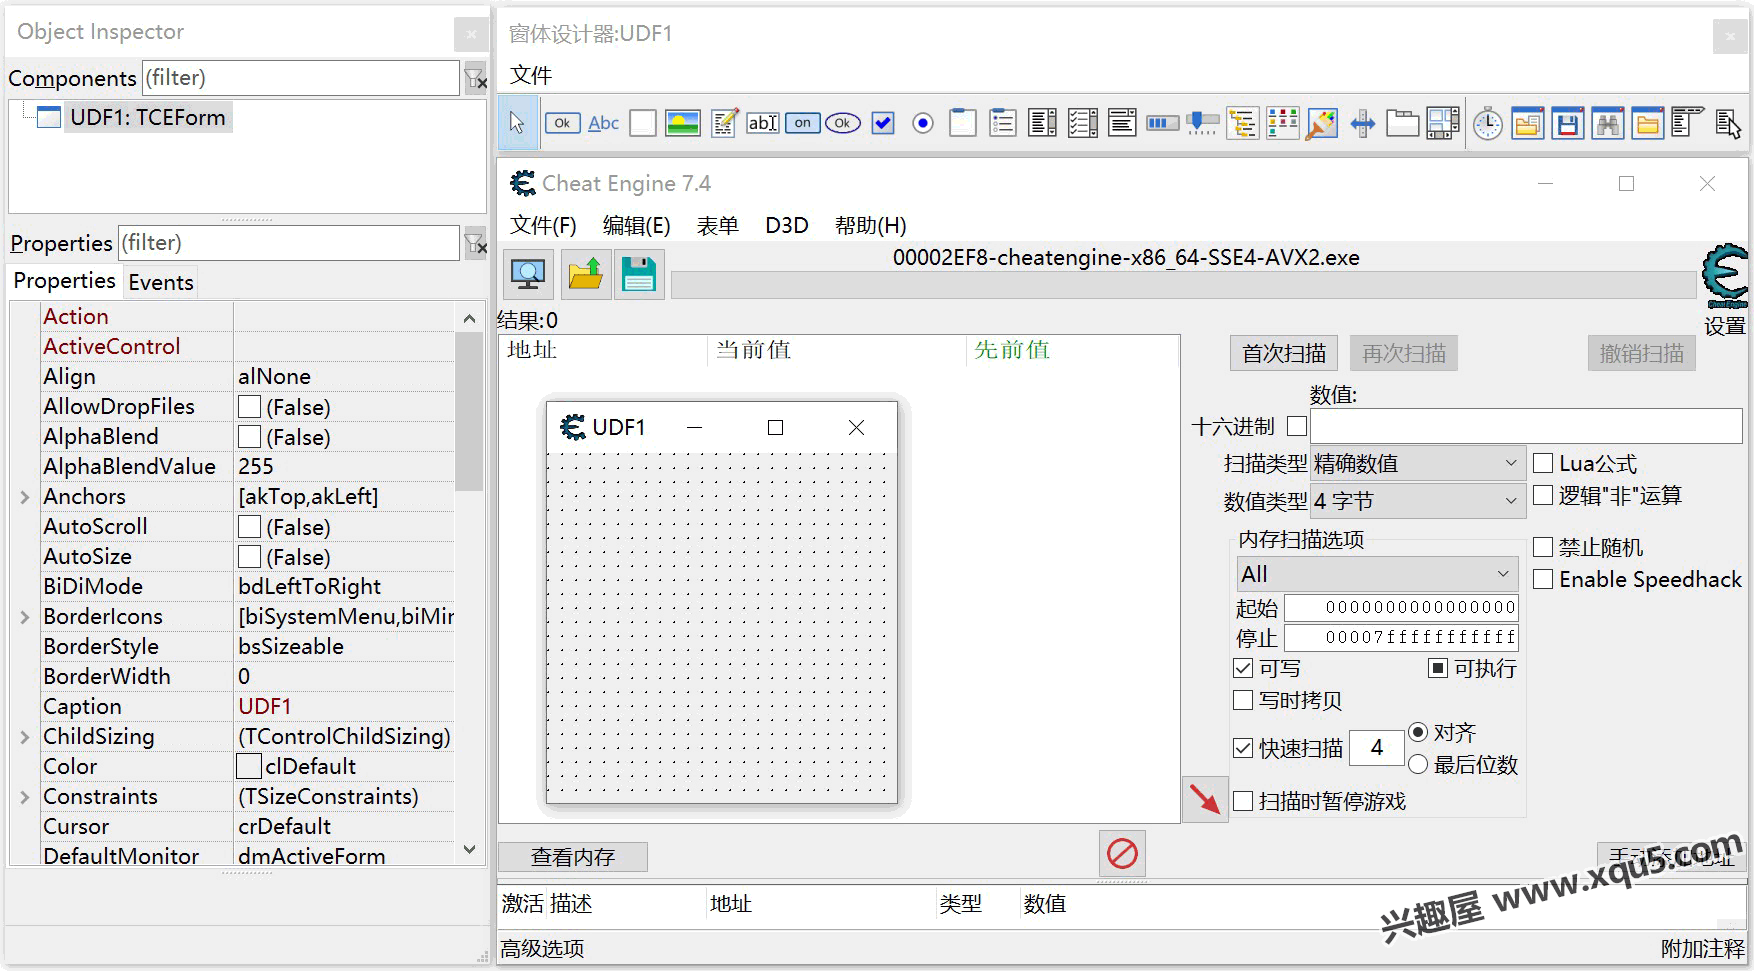1754x971 pixels.
Task: Click the 数值 value input field
Action: click(1526, 426)
